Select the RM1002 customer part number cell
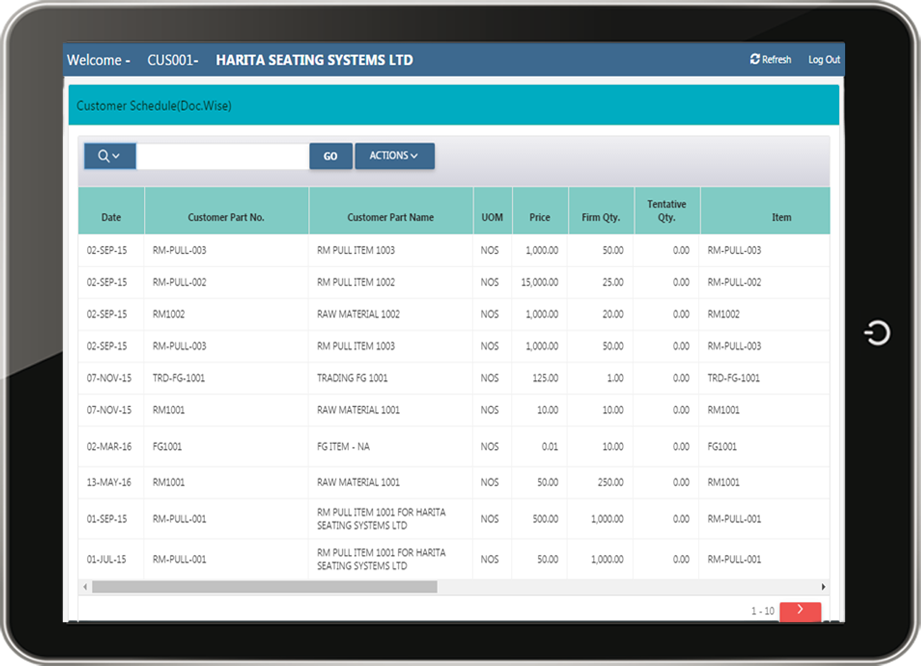 169,314
